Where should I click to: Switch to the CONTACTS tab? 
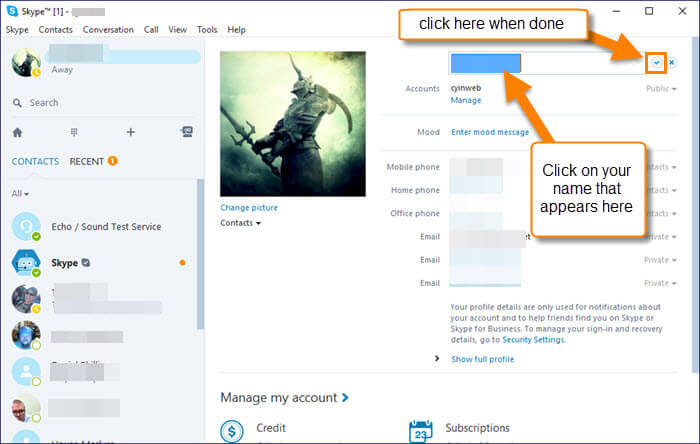click(35, 162)
